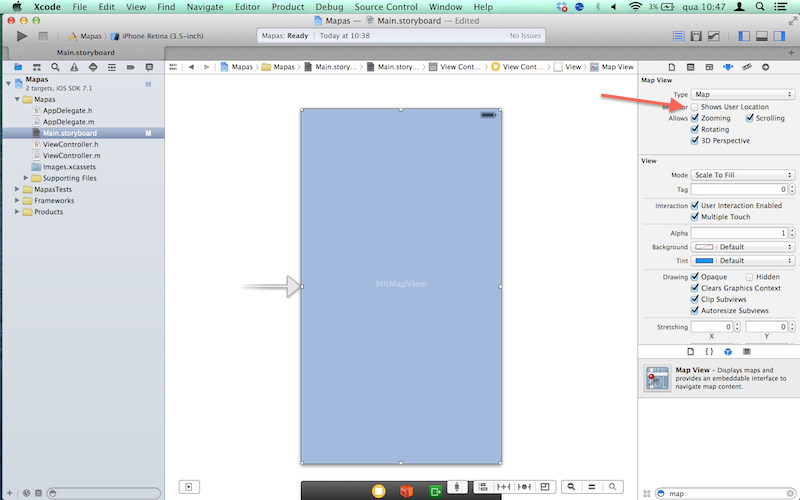Open the Quick Help inspector
This screenshot has height=500, width=800.
tap(690, 67)
